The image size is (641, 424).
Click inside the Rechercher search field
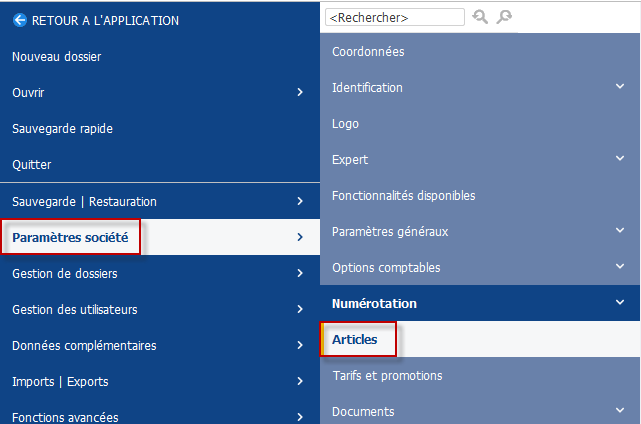[x=394, y=17]
